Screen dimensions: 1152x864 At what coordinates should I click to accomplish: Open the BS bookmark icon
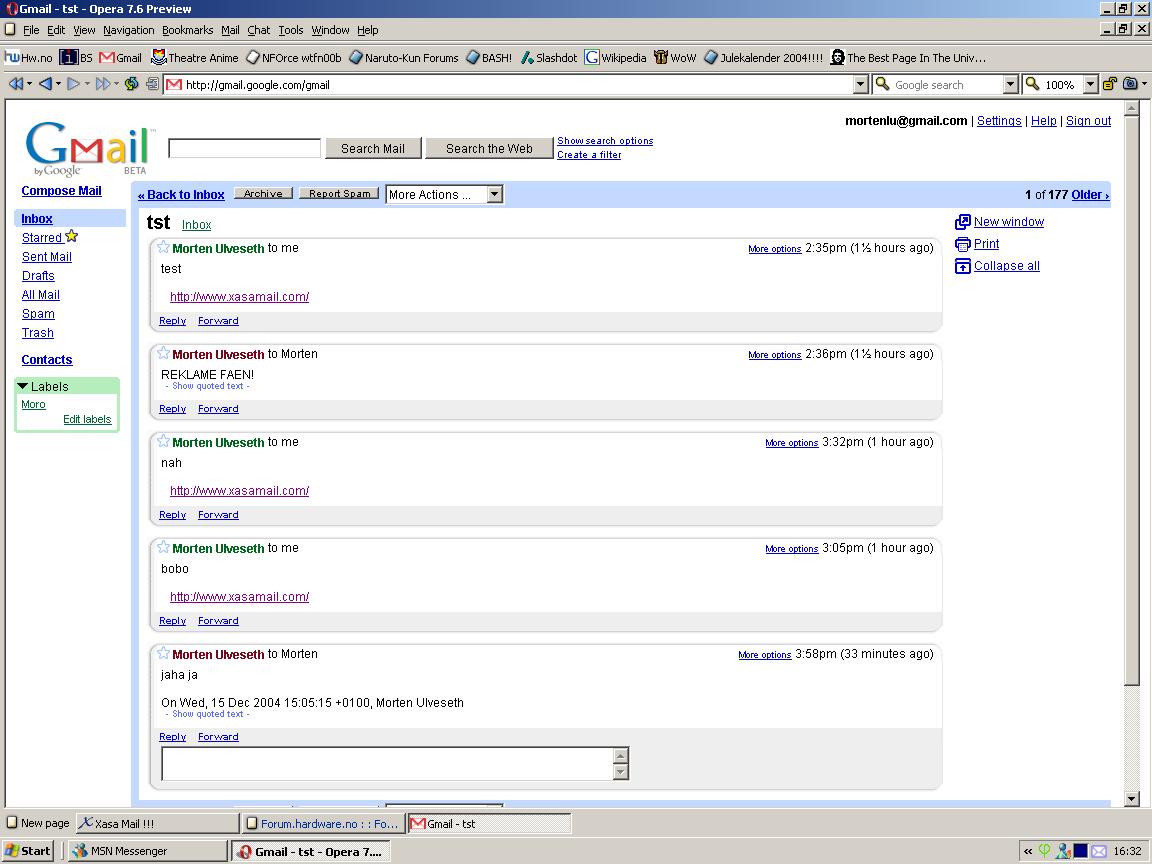point(68,57)
